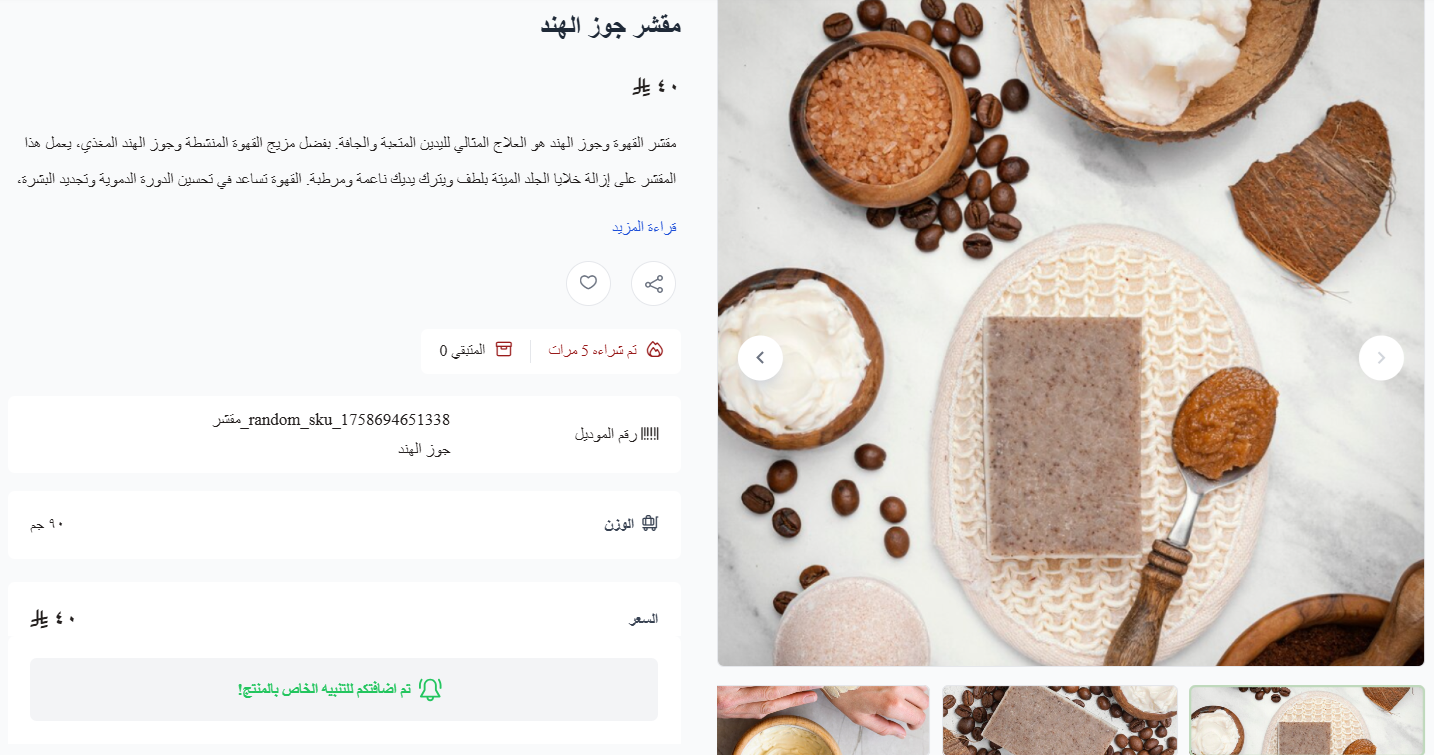Add product to wishlist with heart icon
The width and height of the screenshot is (1434, 755).
588,284
